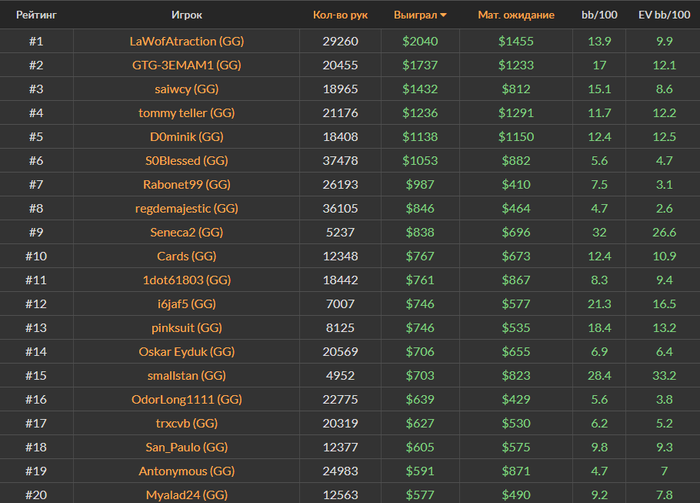Open player trxcvb (GG)
The image size is (700, 503).
pyautogui.click(x=187, y=424)
